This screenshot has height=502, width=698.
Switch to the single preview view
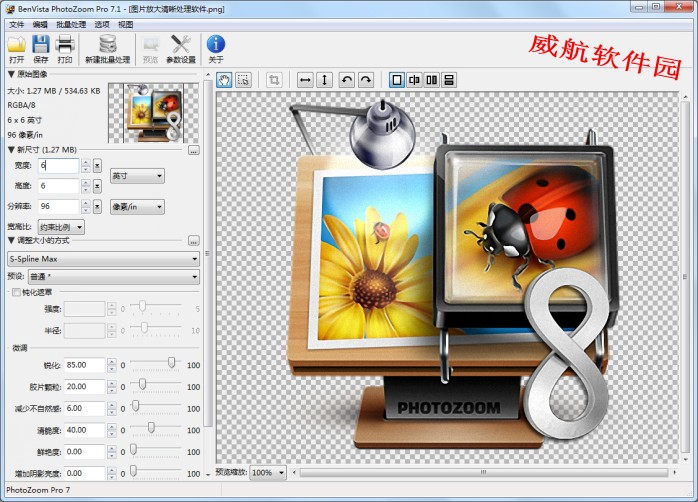pyautogui.click(x=397, y=80)
